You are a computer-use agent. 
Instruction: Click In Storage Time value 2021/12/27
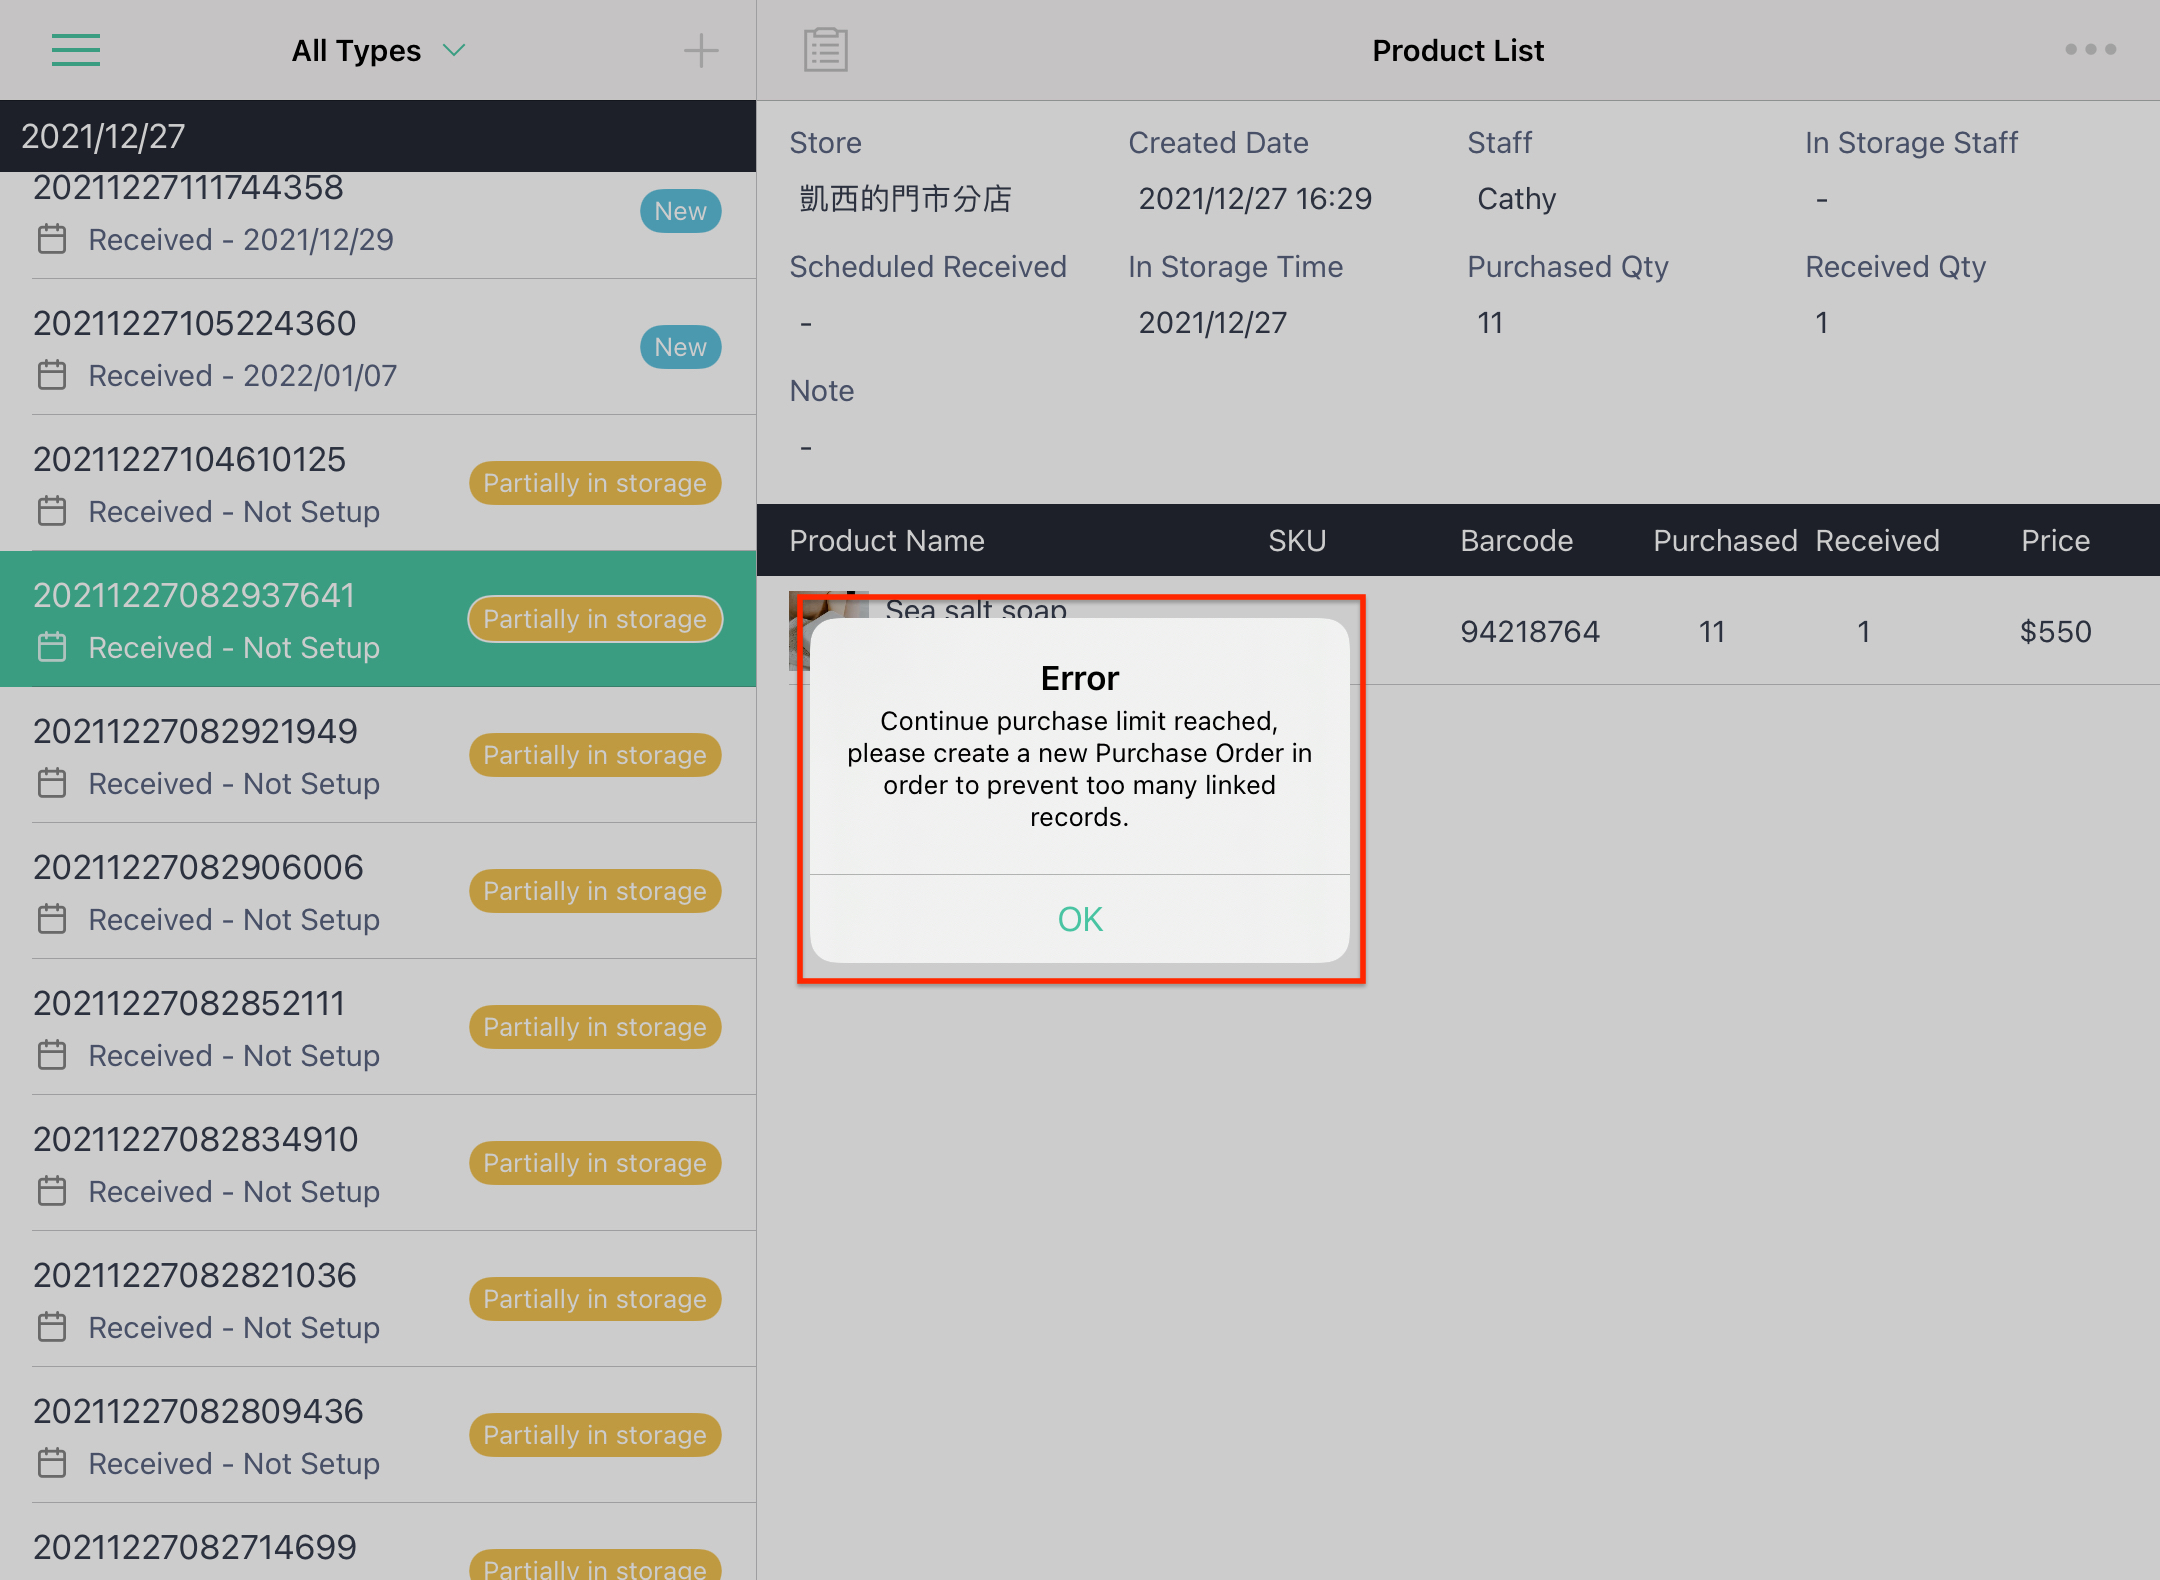(x=1212, y=322)
